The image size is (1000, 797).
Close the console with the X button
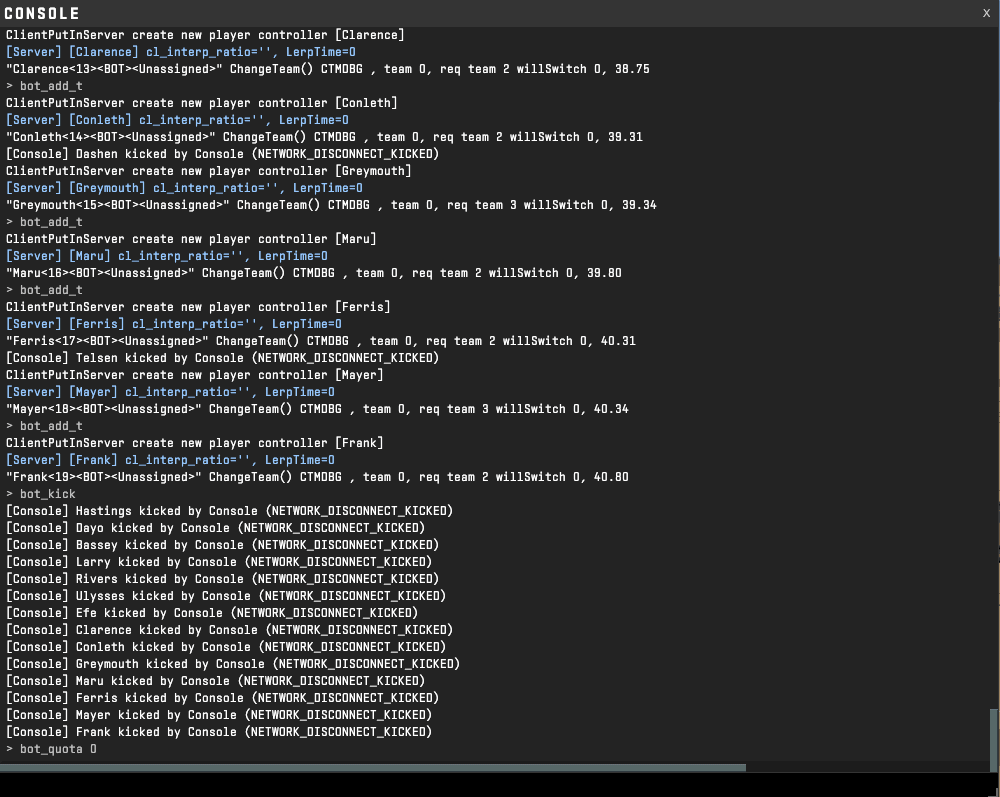click(986, 13)
